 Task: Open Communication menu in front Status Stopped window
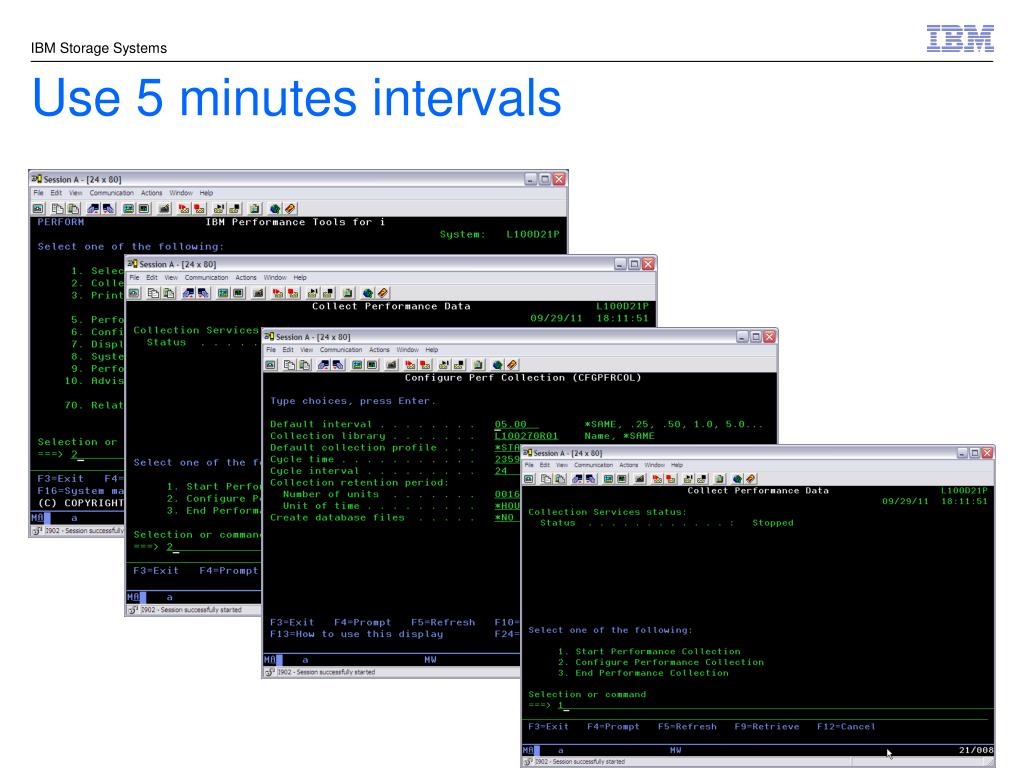point(593,465)
